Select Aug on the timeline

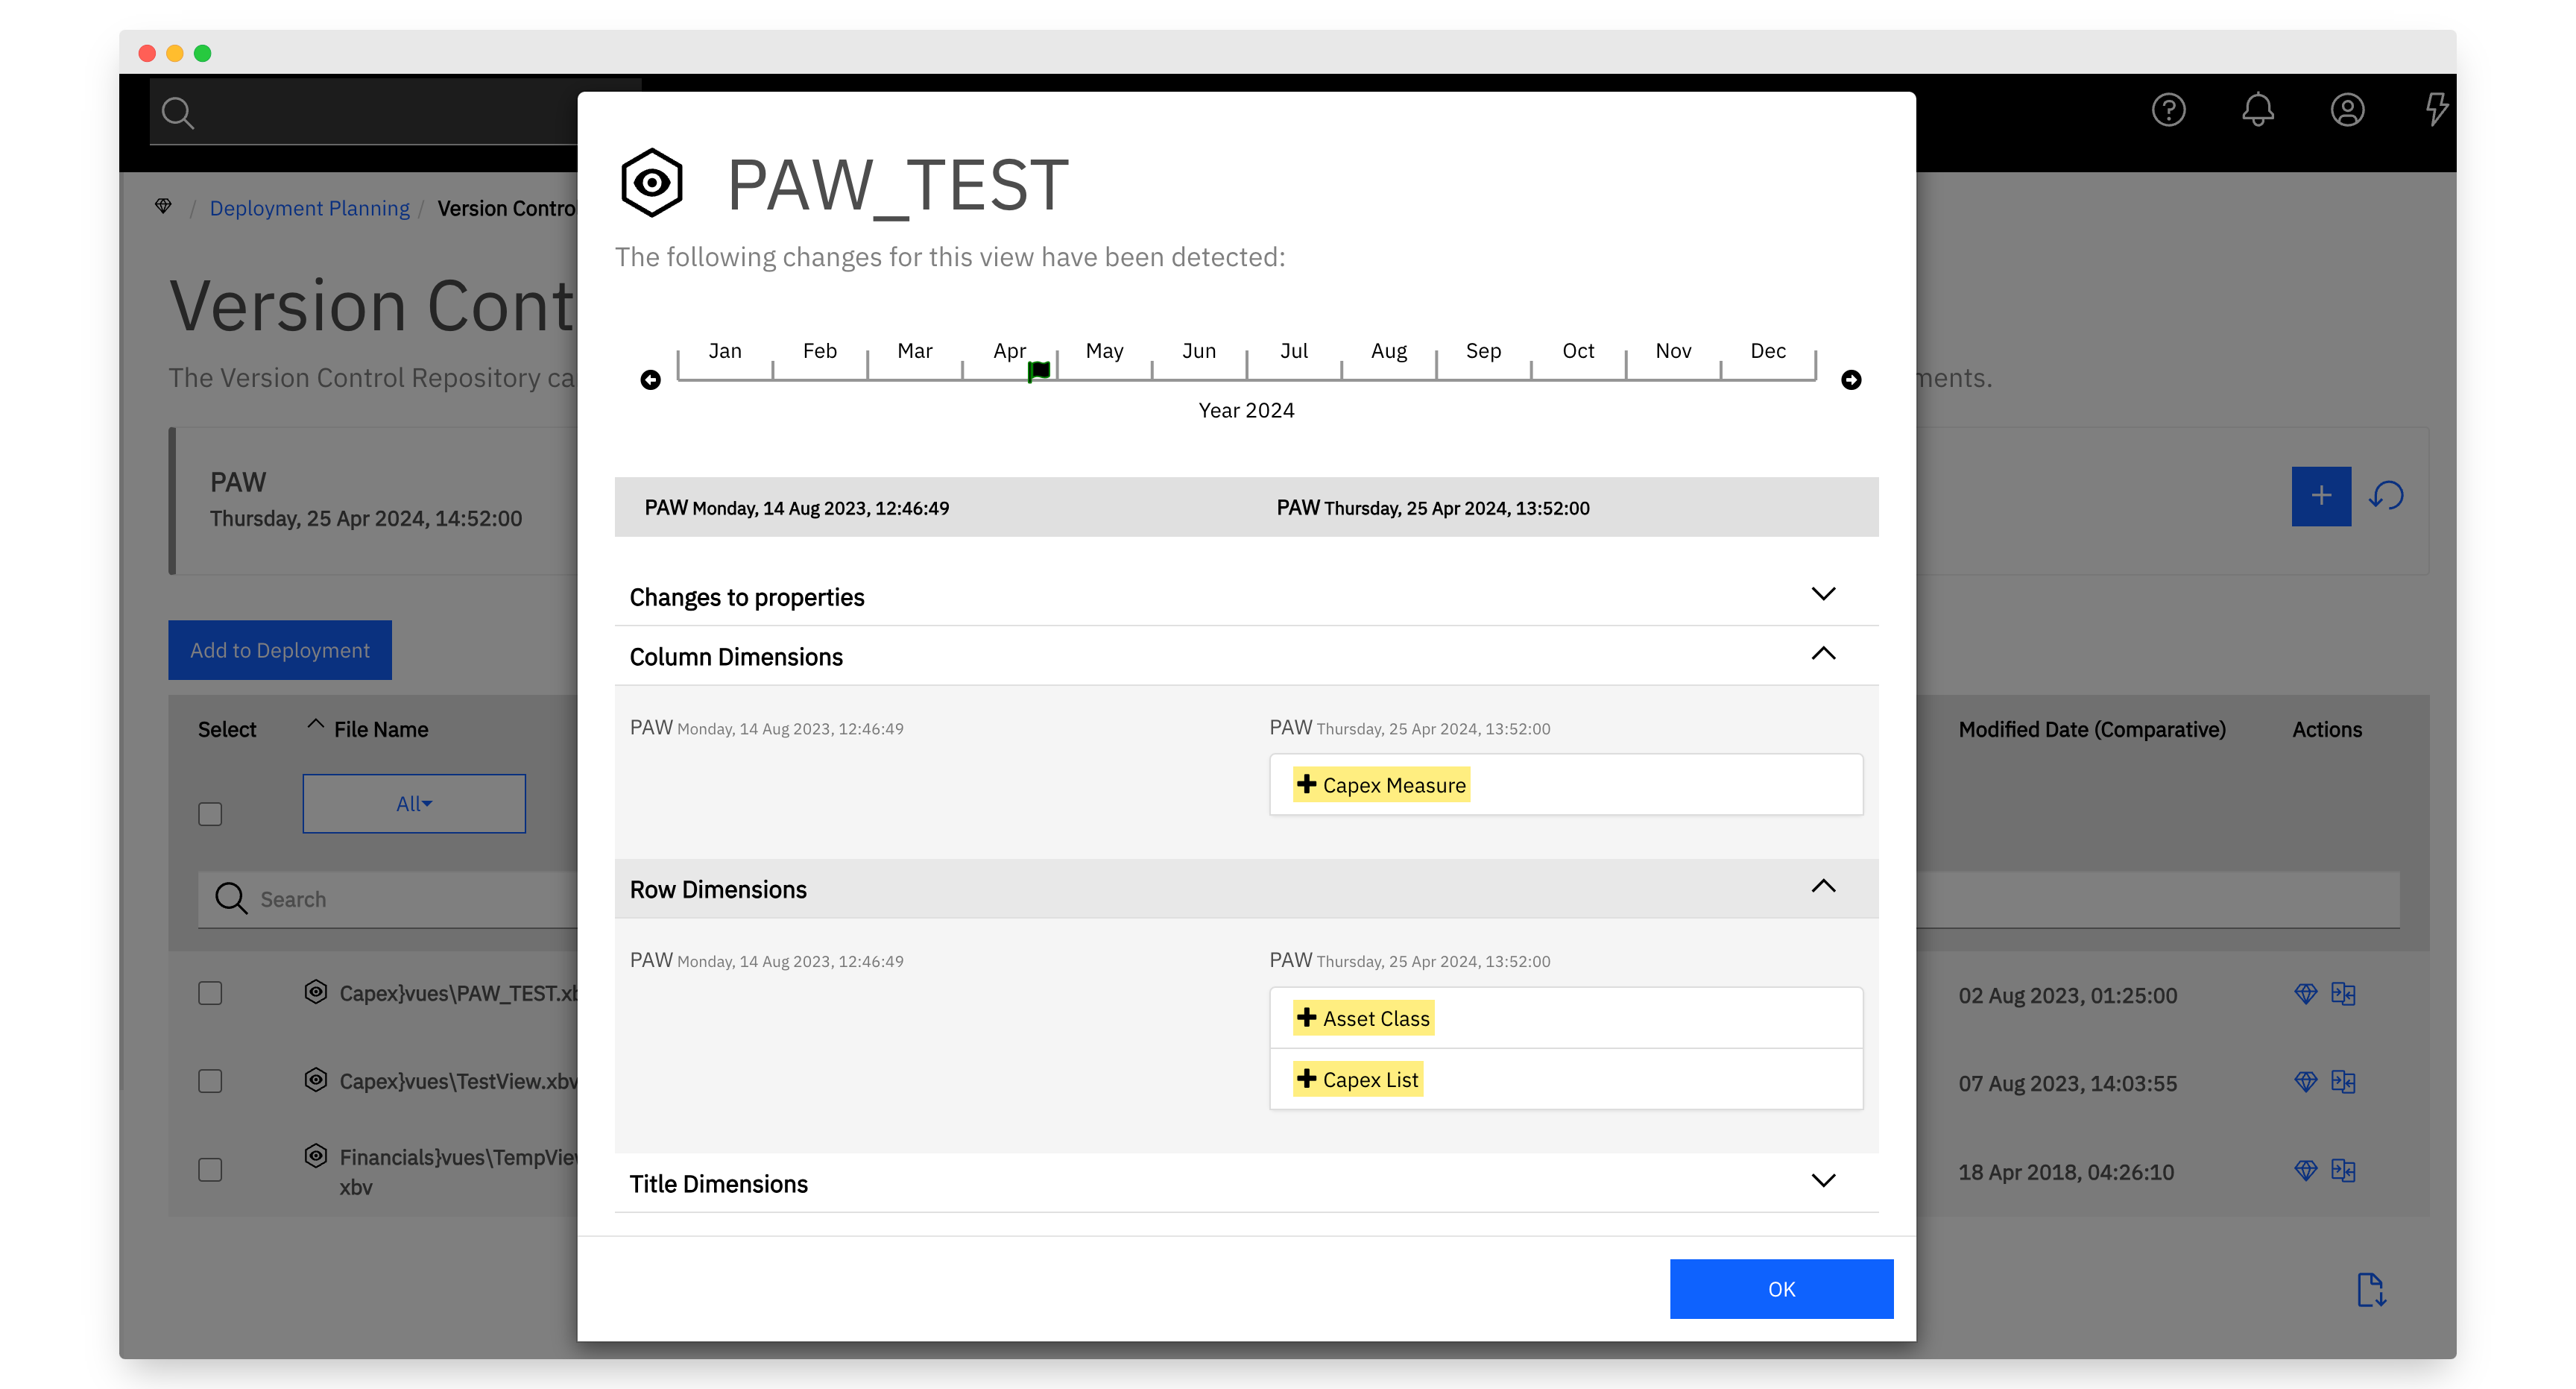point(1389,351)
